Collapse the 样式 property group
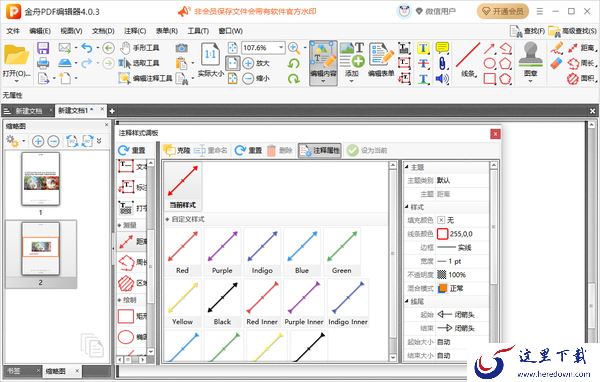The width and height of the screenshot is (600, 382). click(407, 207)
